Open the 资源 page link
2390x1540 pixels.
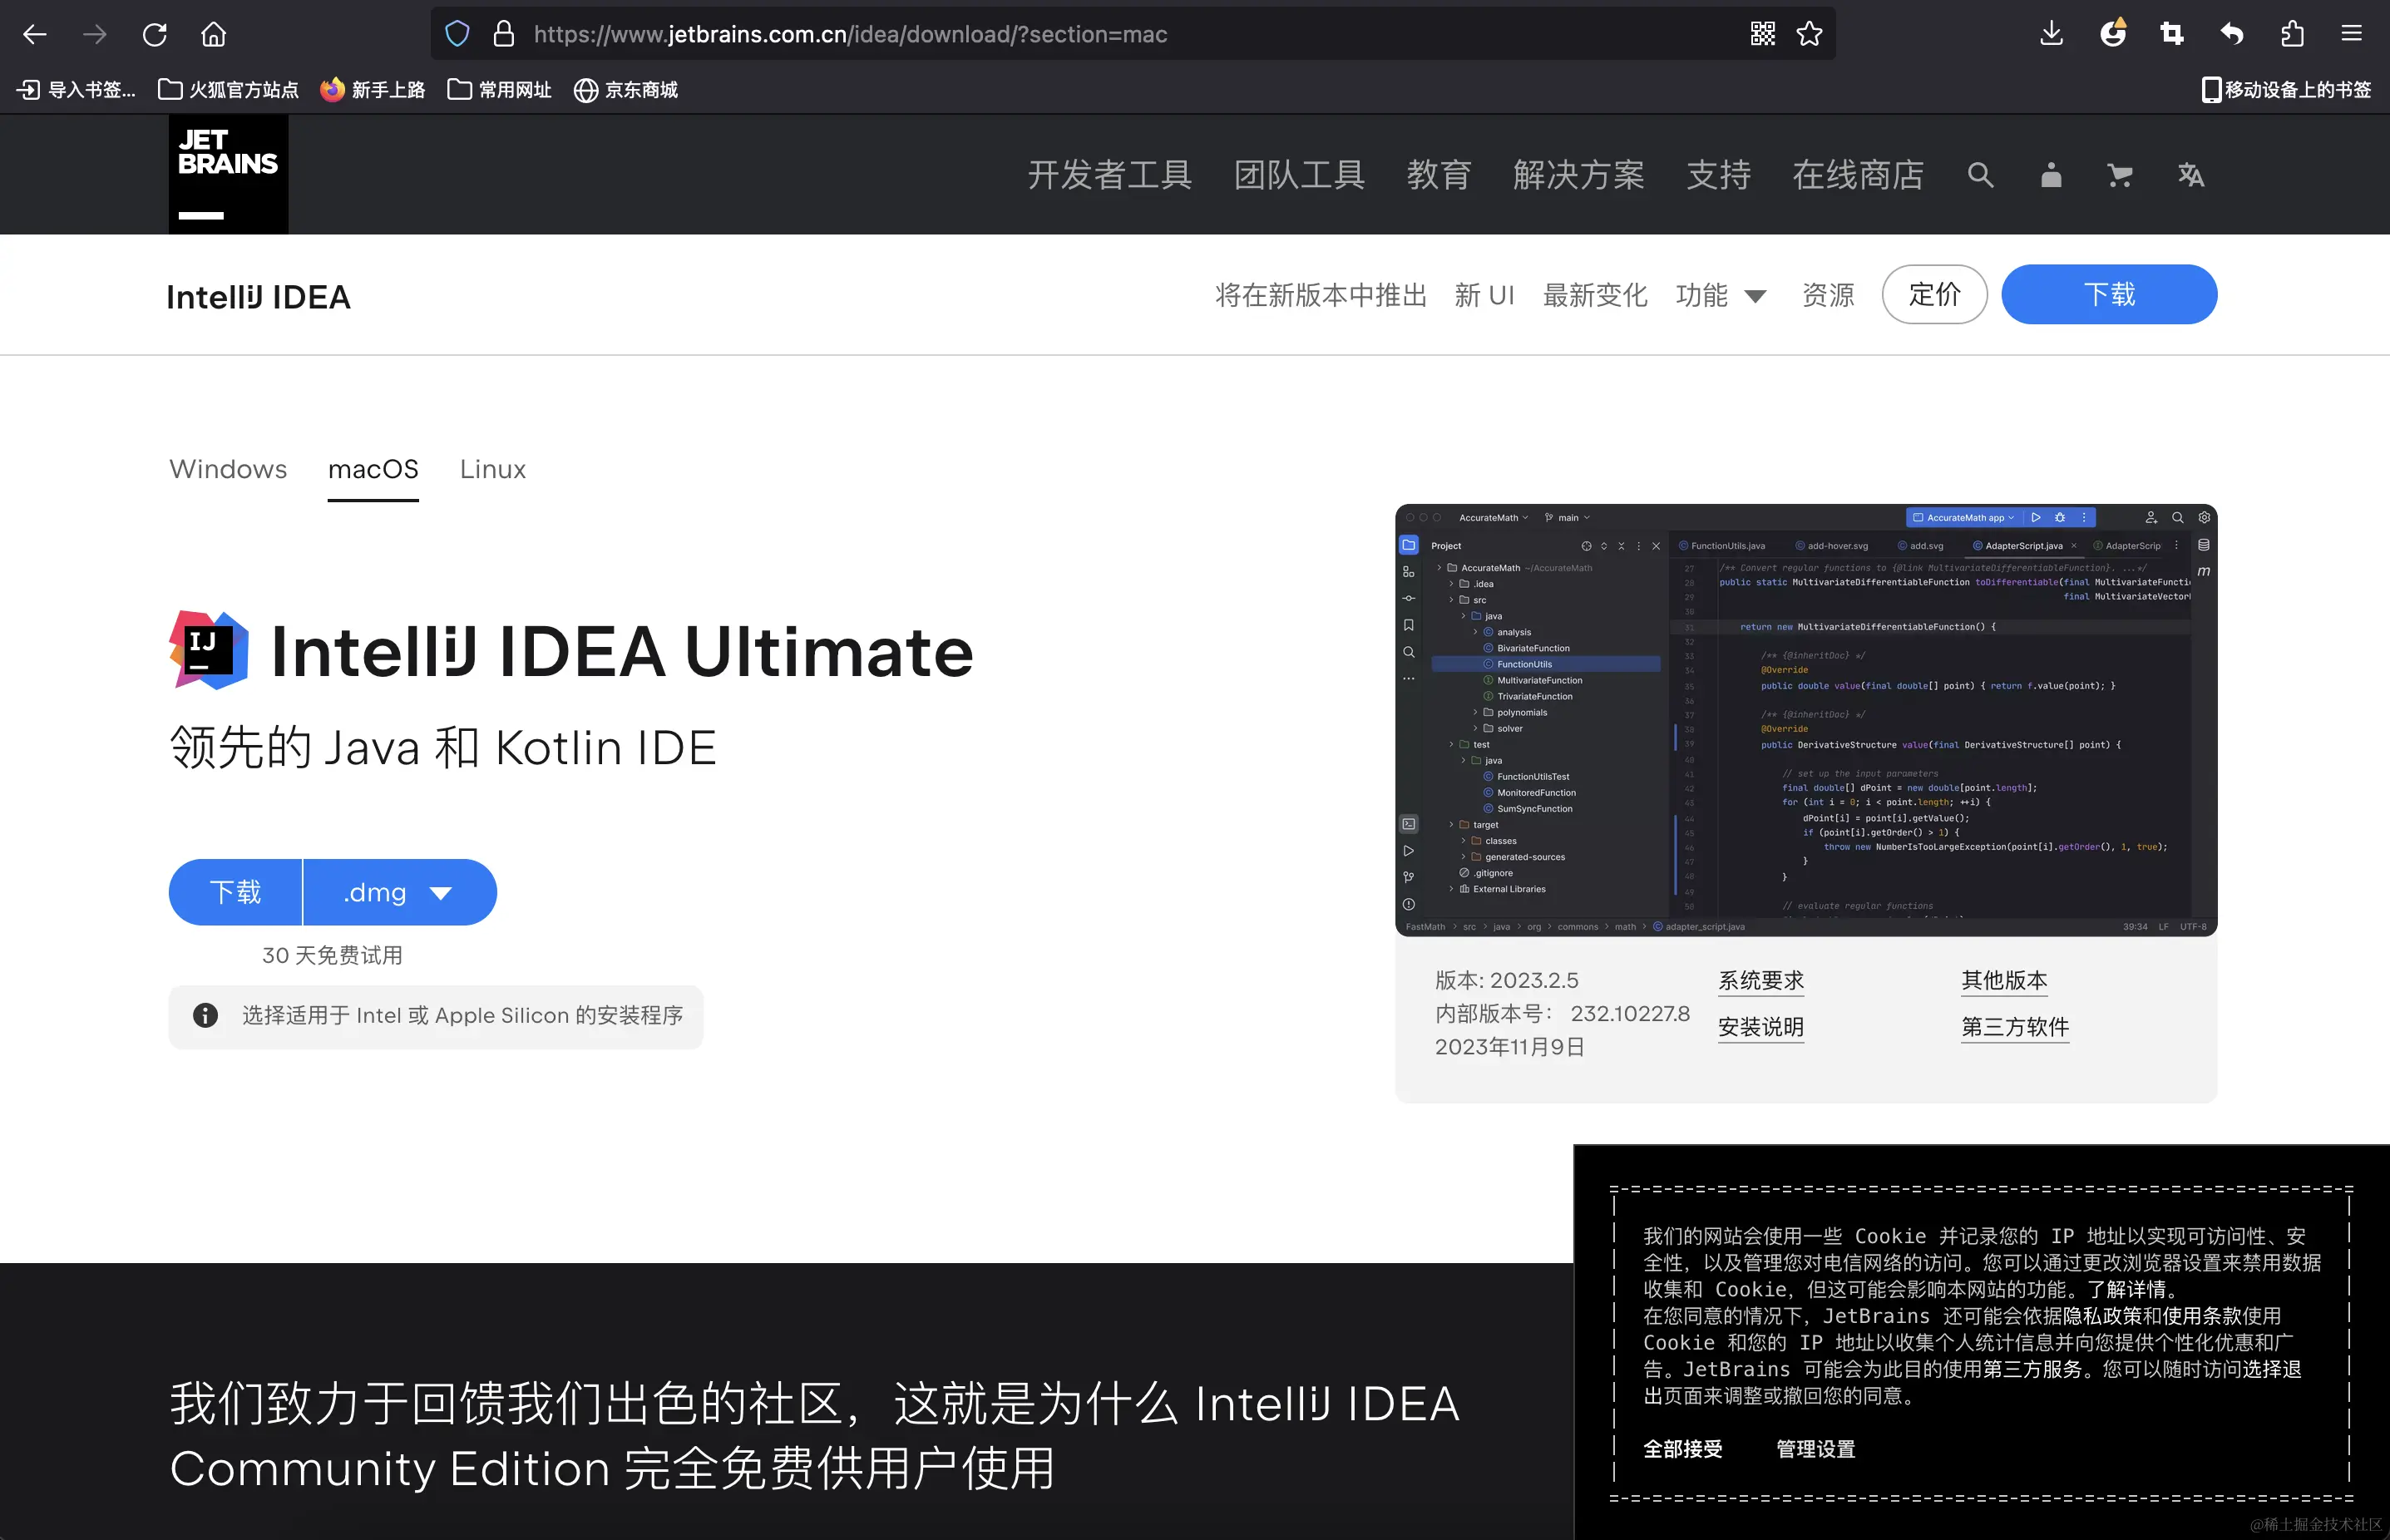pos(1828,295)
